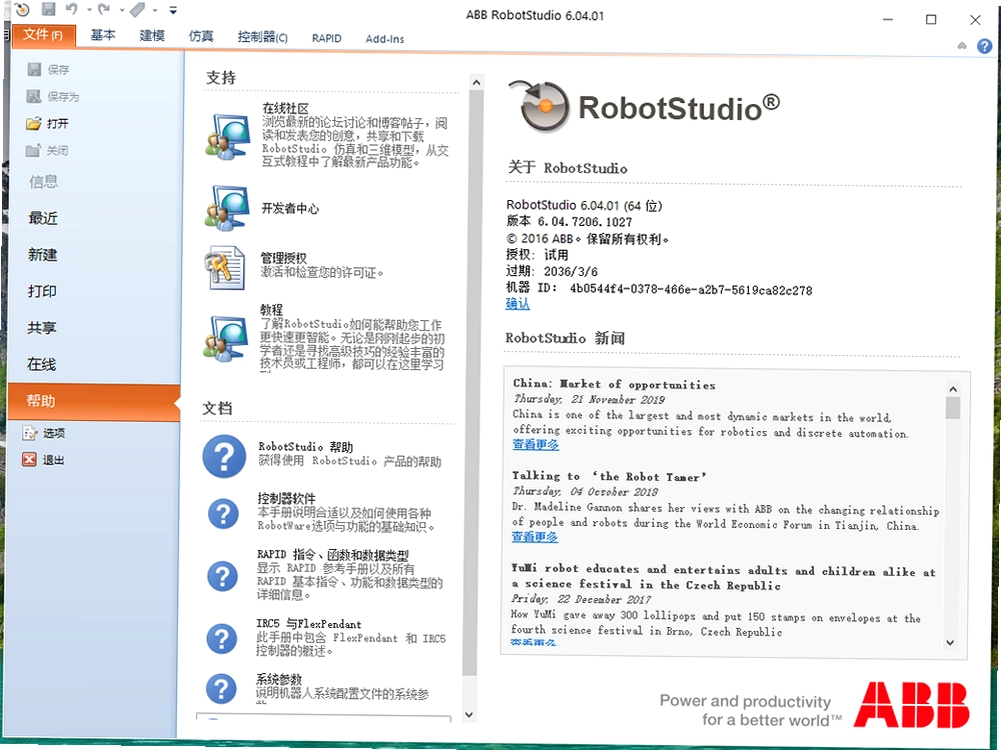
Task: Select 共享 in the backstage menu
Action: pos(42,327)
